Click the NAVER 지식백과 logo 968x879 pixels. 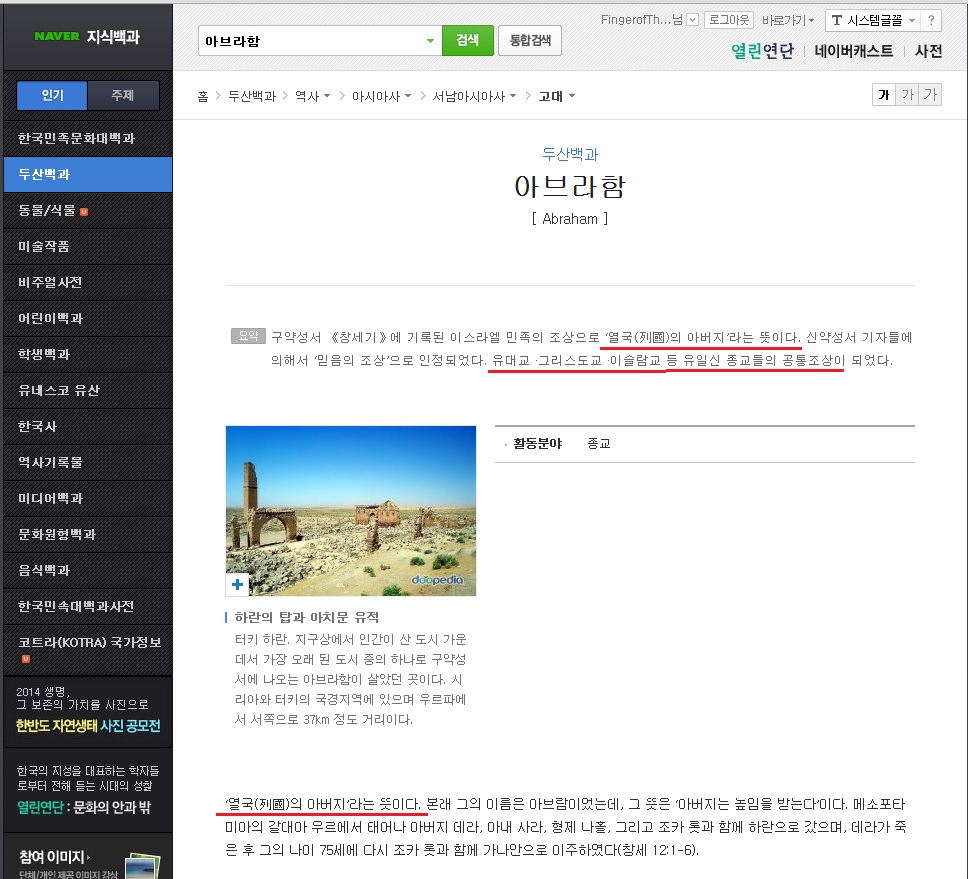click(x=87, y=37)
